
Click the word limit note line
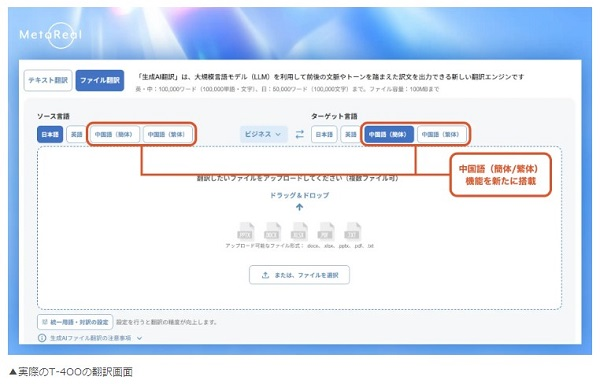point(287,89)
